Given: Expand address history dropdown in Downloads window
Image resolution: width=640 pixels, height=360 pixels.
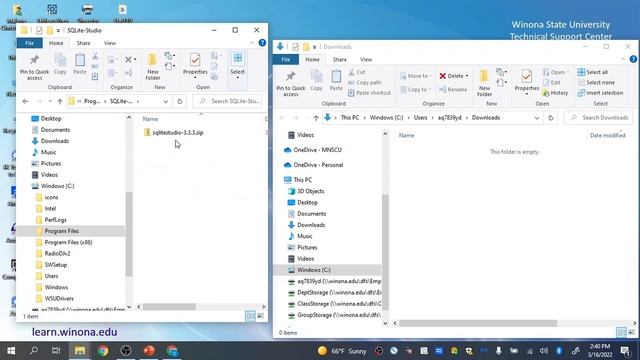Looking at the screenshot, I should [x=536, y=118].
